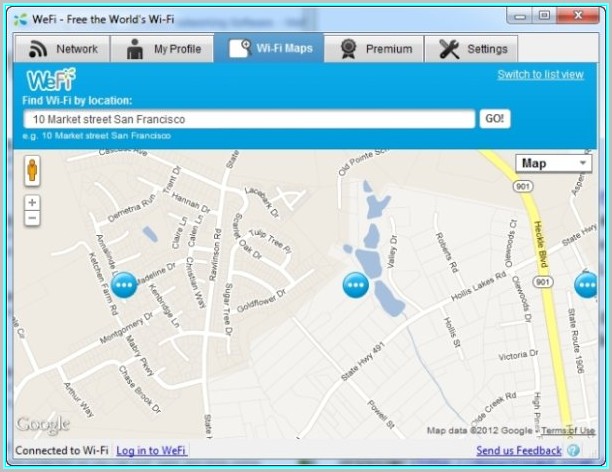
Task: Click the Switch to list view link
Action: pyautogui.click(x=540, y=75)
